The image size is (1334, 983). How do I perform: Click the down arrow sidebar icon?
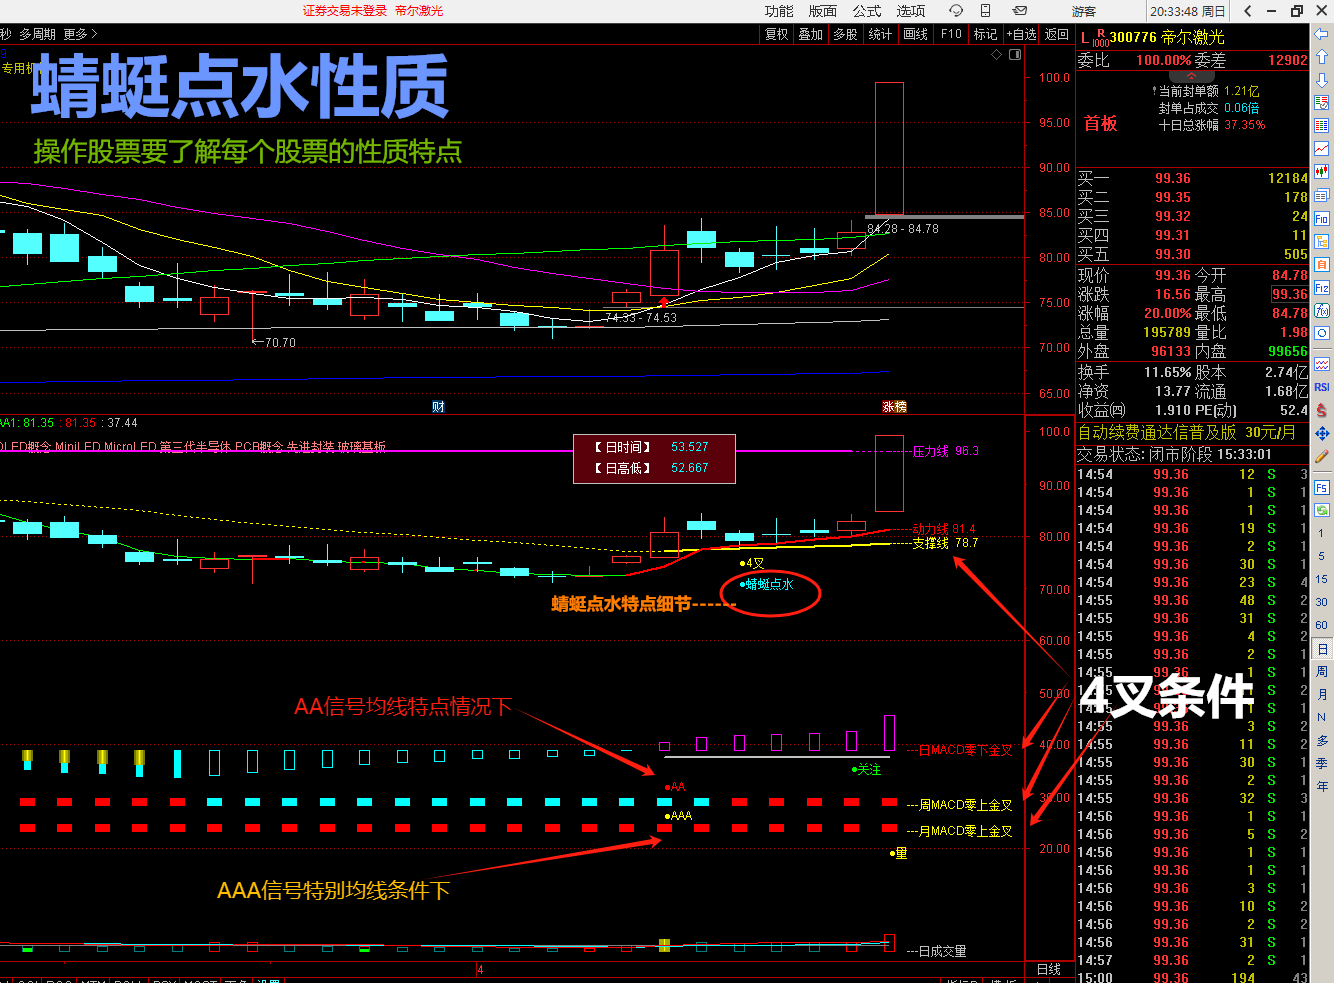pyautogui.click(x=1322, y=80)
